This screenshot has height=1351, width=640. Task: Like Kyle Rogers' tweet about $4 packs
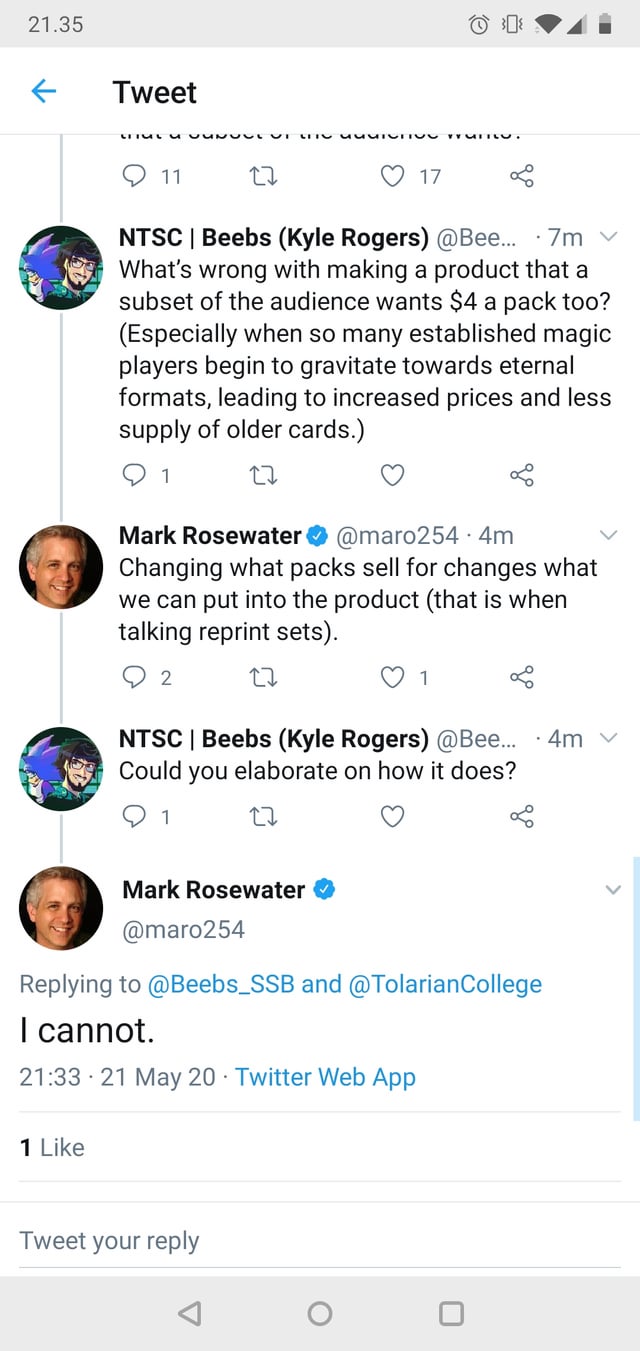click(393, 475)
